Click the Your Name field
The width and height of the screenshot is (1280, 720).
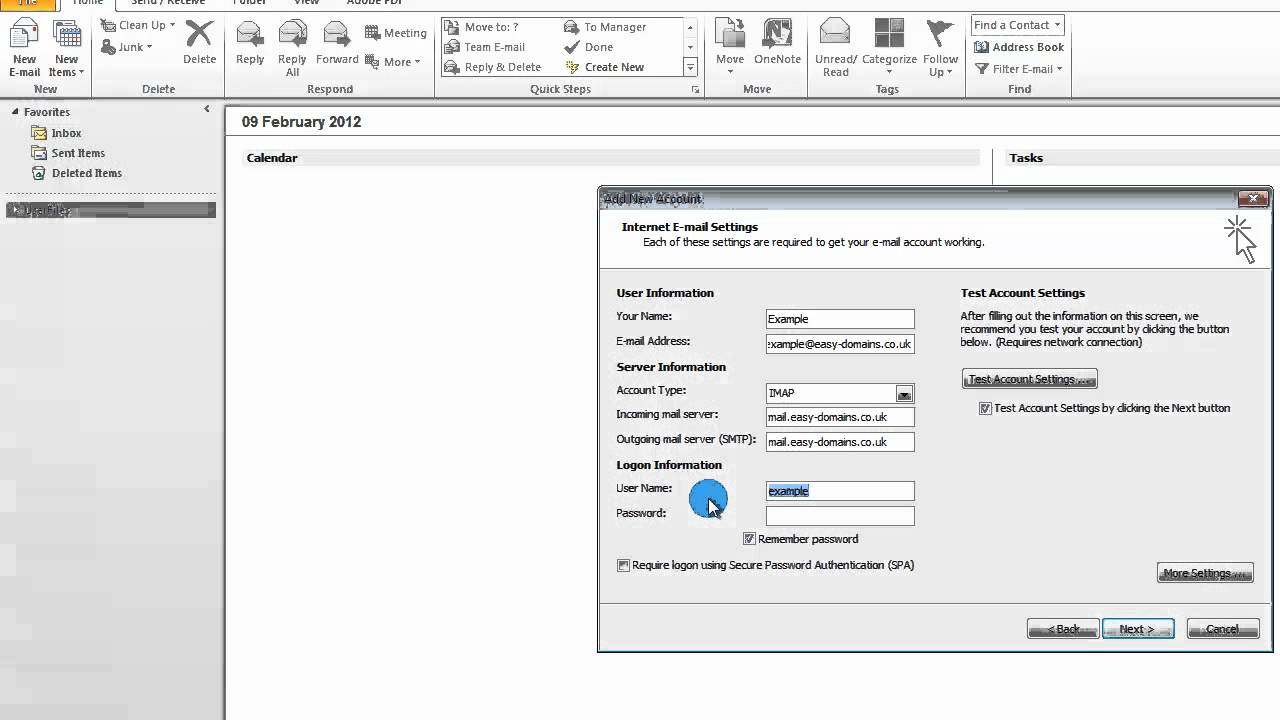pos(840,319)
